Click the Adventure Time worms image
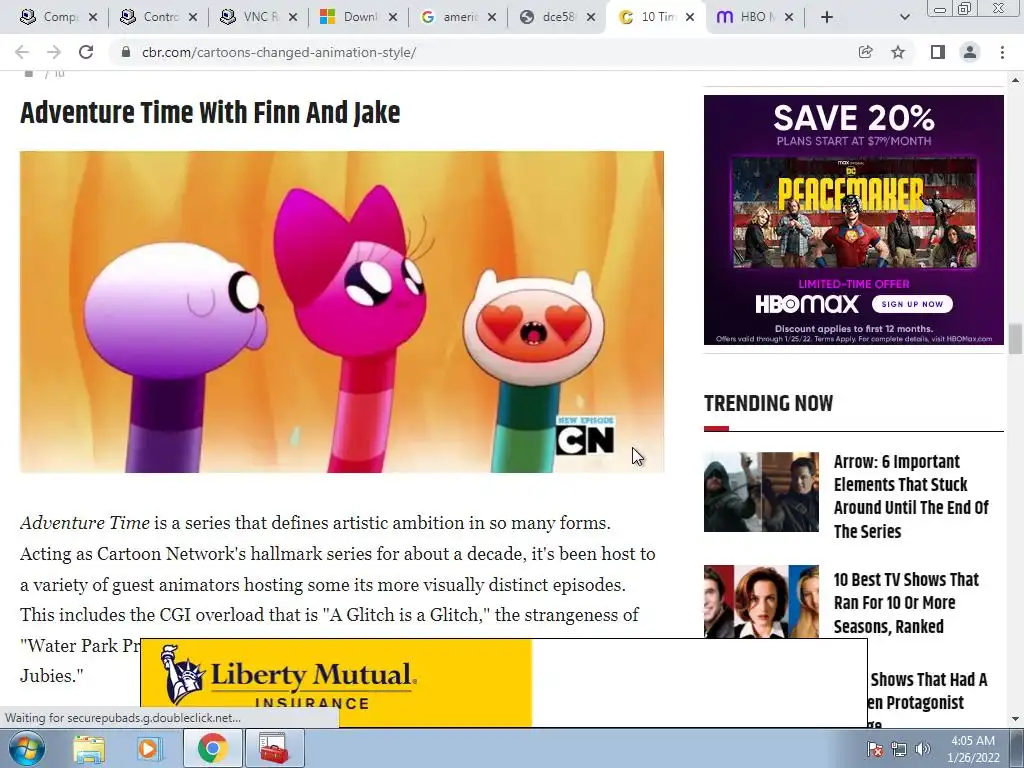 pyautogui.click(x=342, y=312)
